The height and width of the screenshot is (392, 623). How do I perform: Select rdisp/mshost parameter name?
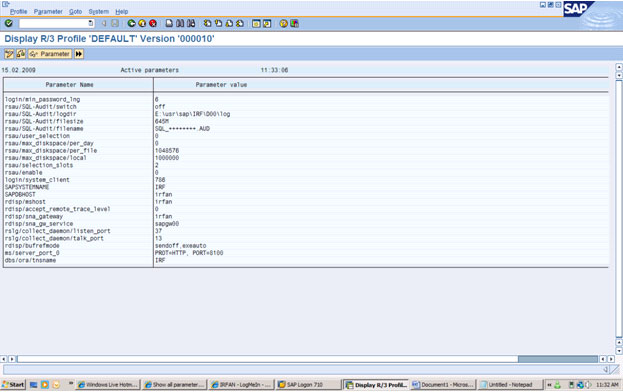point(25,201)
